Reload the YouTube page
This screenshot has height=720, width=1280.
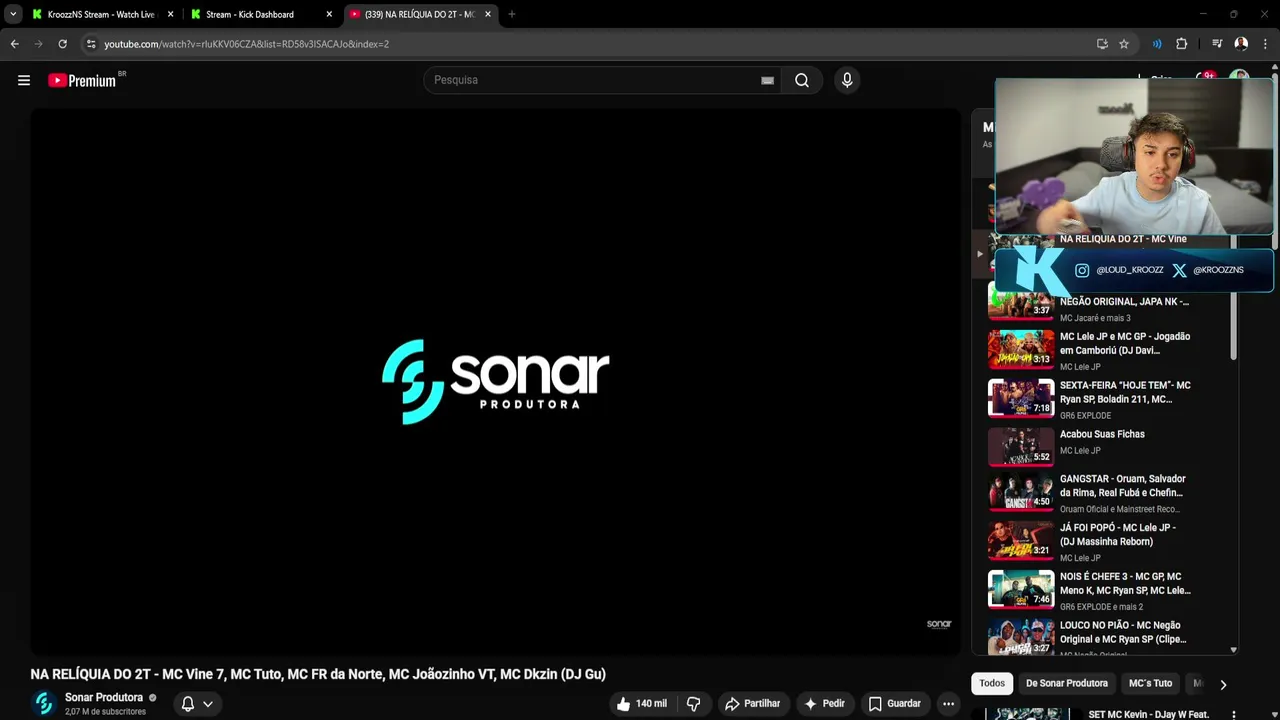pos(62,44)
